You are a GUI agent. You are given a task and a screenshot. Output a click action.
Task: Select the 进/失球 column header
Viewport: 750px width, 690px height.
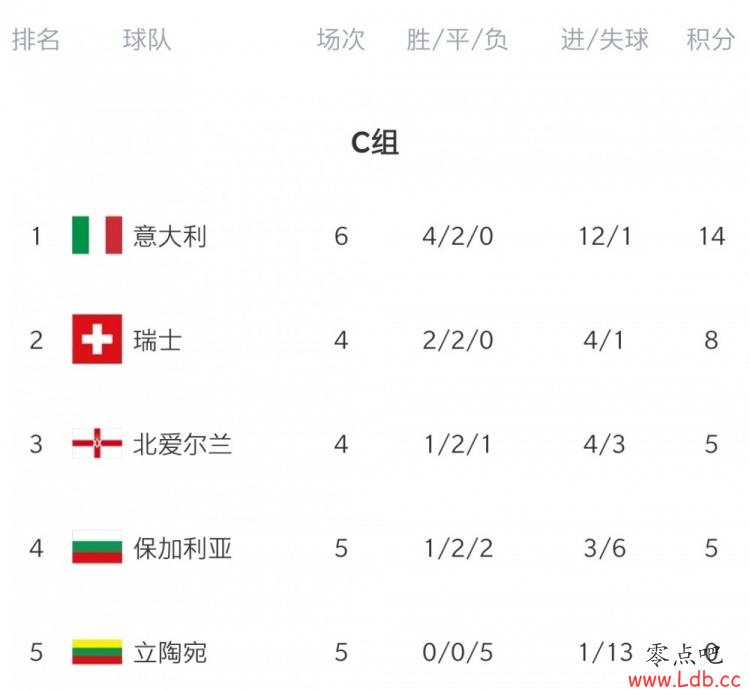[605, 39]
